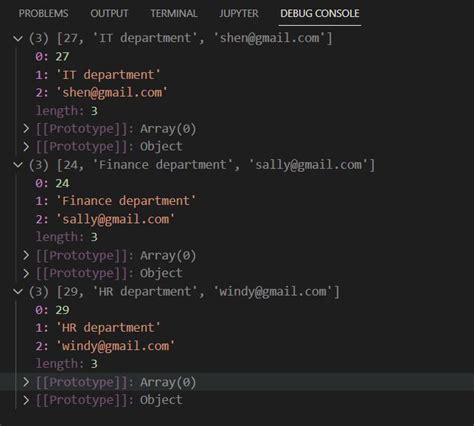The height and width of the screenshot is (426, 474).
Task: Collapse the windy@gmail.com array entry
Action: 18,292
